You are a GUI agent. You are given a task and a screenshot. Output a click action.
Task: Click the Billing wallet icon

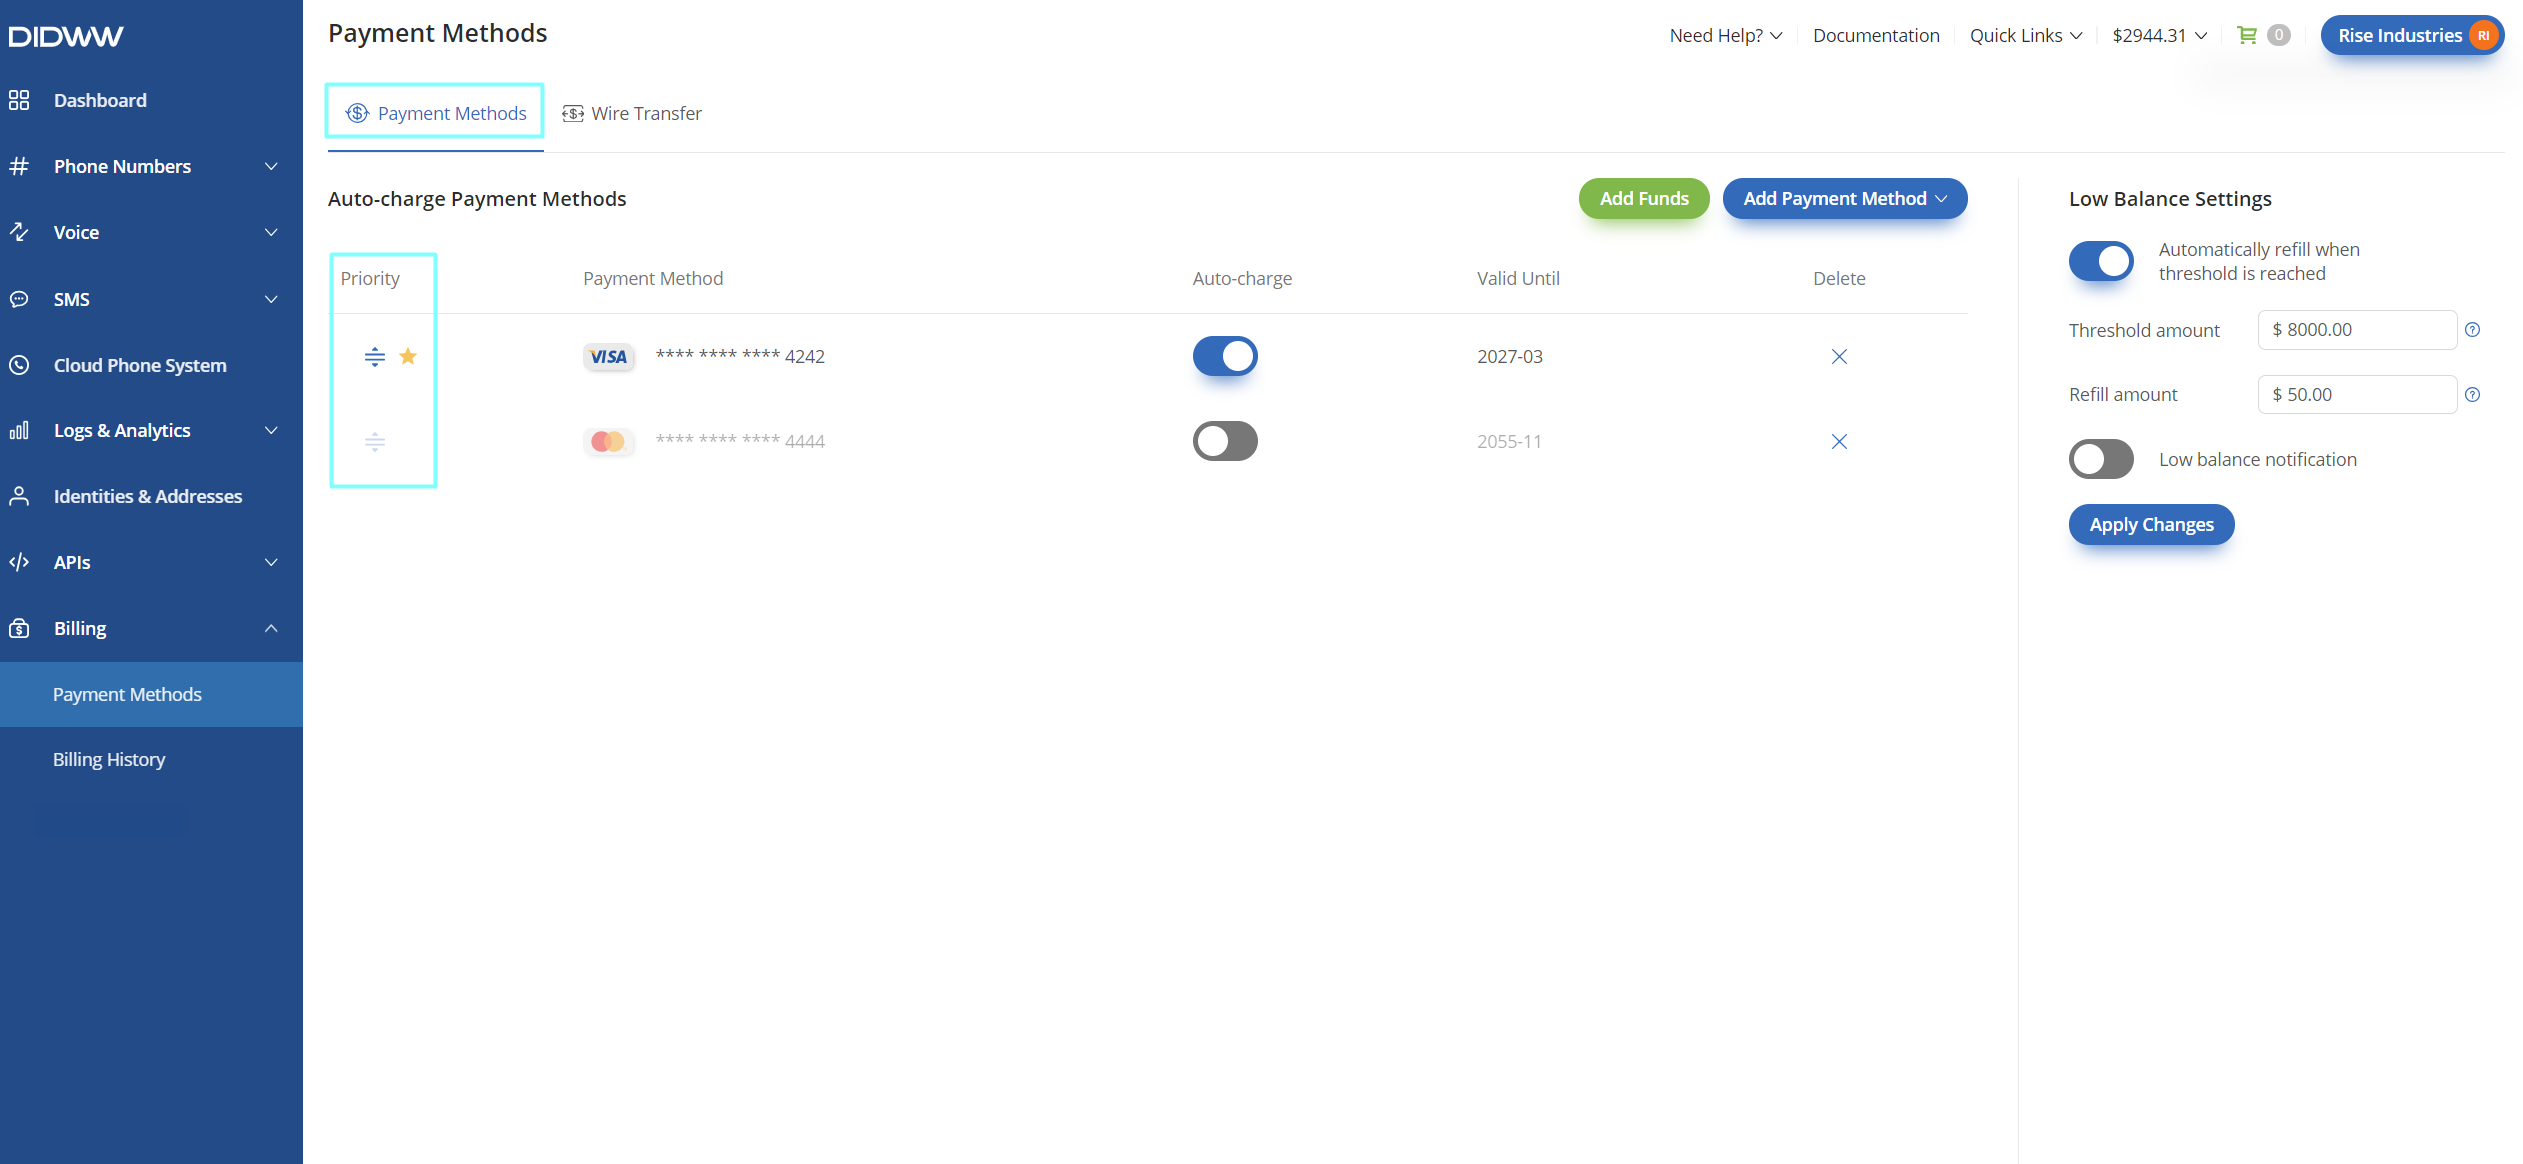pos(19,628)
